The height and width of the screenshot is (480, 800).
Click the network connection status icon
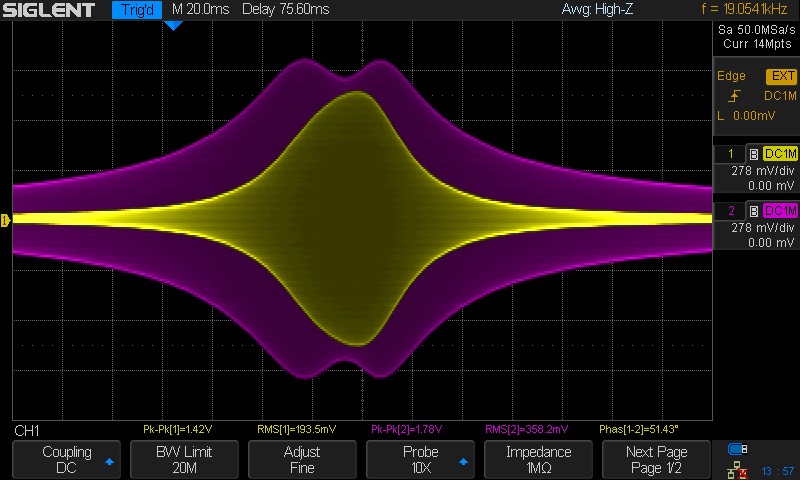click(x=738, y=468)
